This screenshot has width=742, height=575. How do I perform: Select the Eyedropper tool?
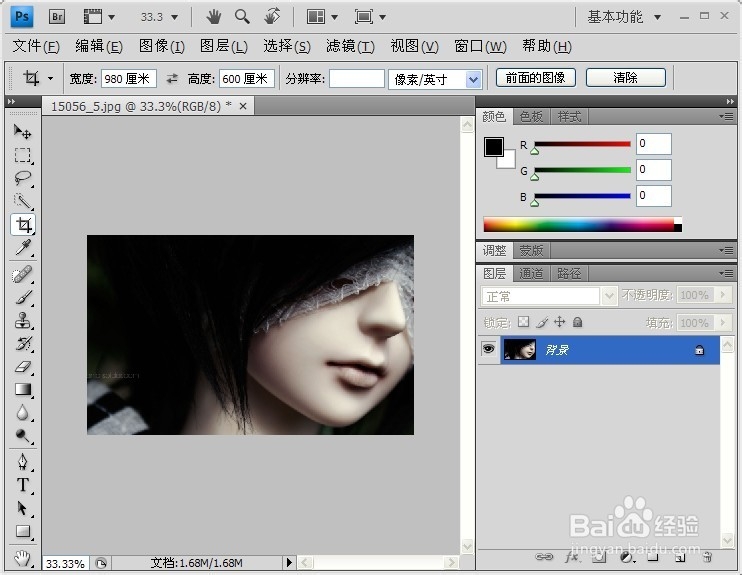coord(22,248)
